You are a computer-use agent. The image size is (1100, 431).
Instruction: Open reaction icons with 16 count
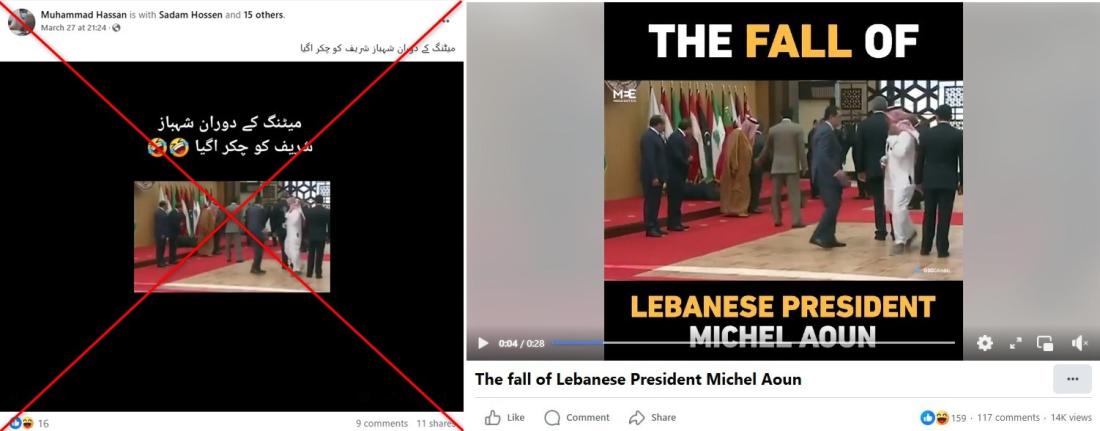[x=28, y=423]
